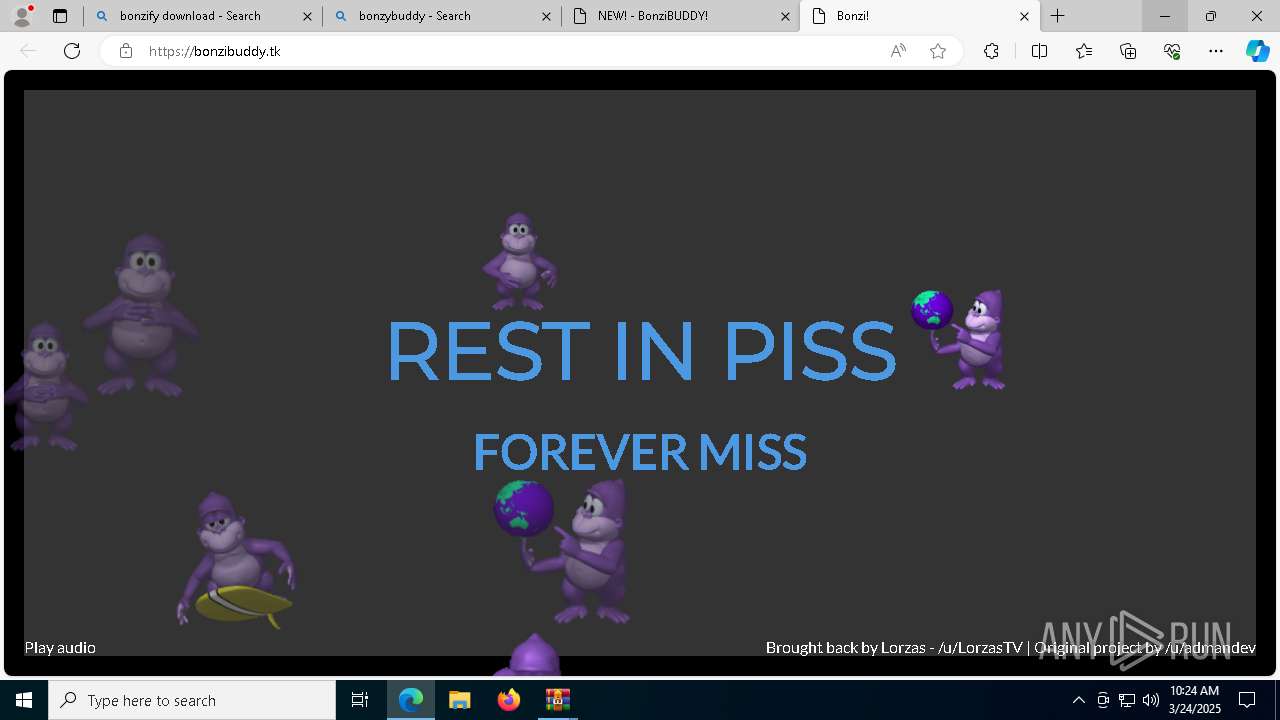Close the 'bonzify download - Search' tab
The height and width of the screenshot is (720, 1280).
pos(307,16)
